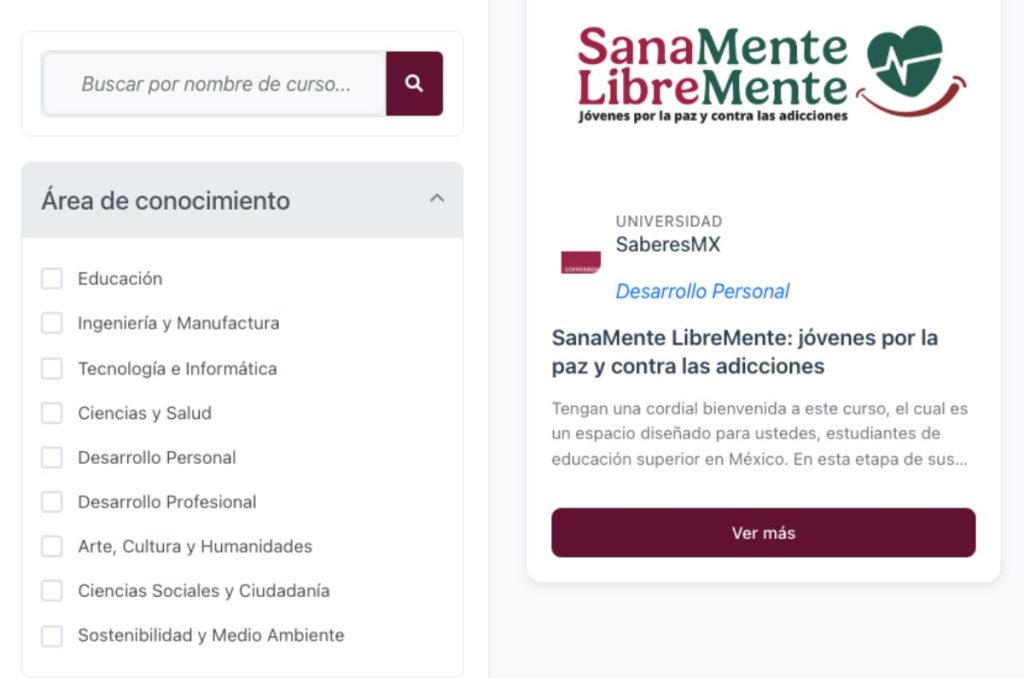Image resolution: width=1024 pixels, height=678 pixels.
Task: Click the SaberesMX university logo
Action: click(x=581, y=261)
